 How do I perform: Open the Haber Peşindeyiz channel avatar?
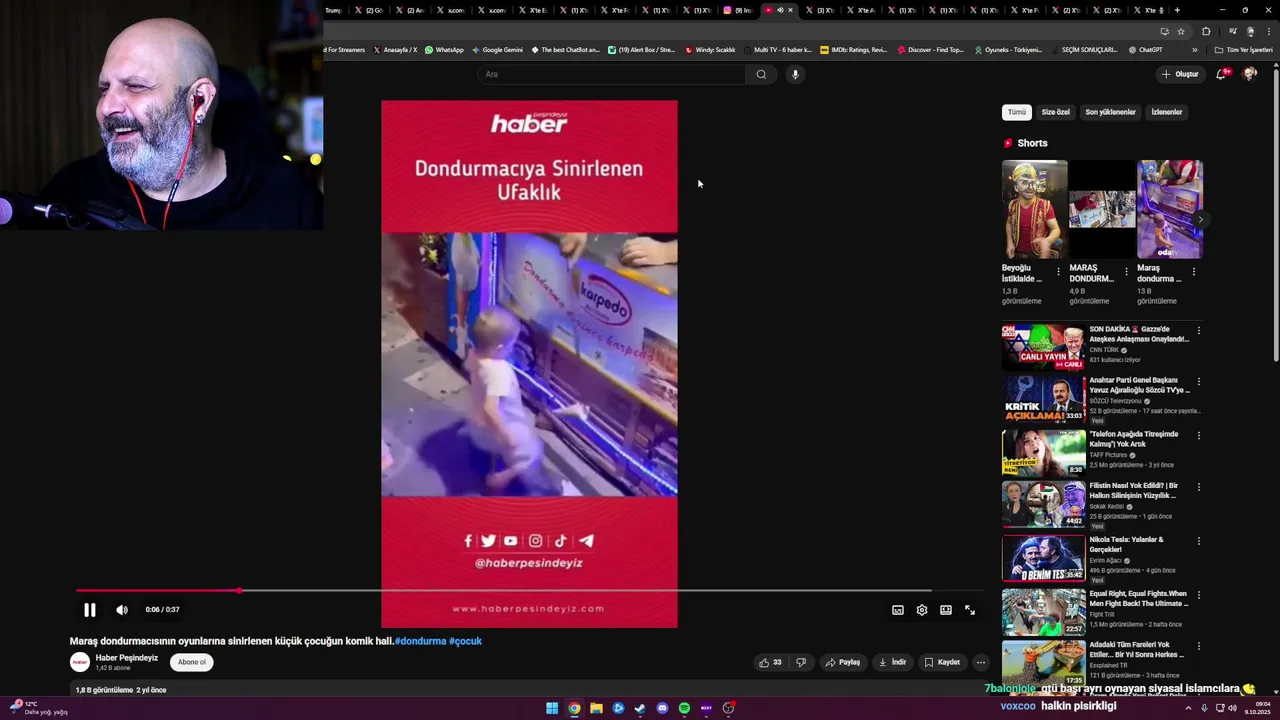(x=80, y=662)
